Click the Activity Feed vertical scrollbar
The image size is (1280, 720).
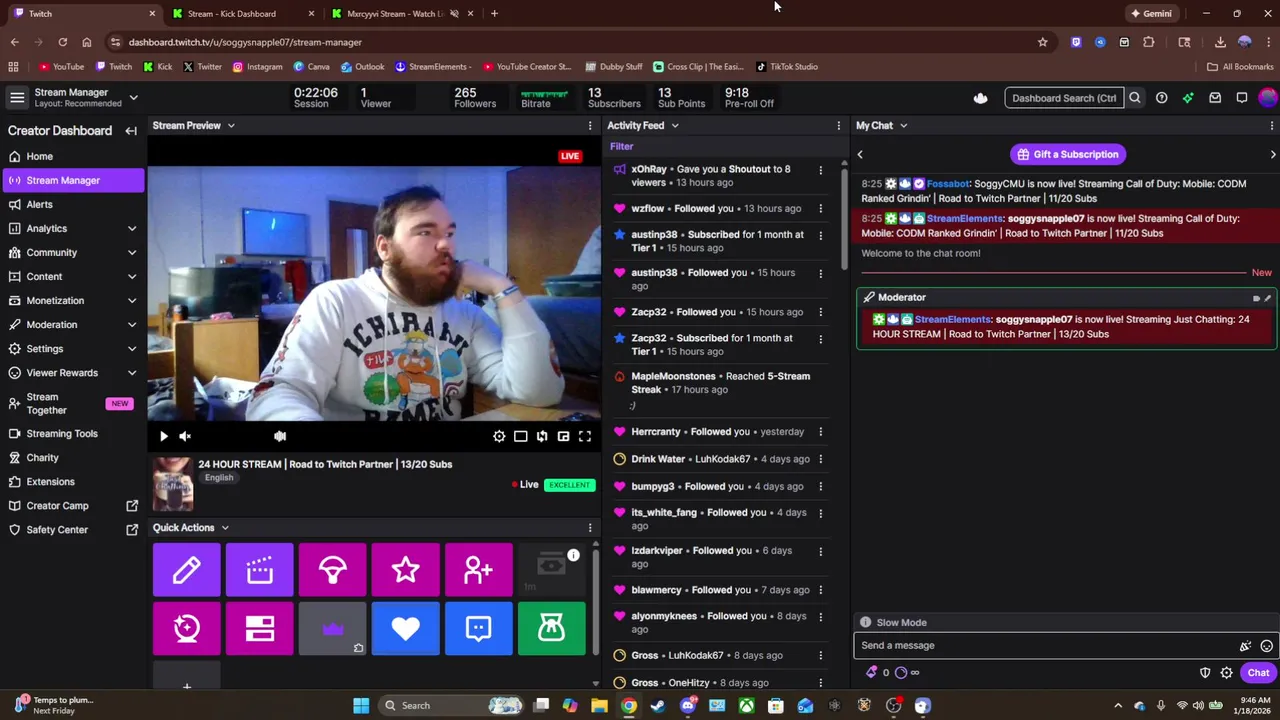(845, 220)
